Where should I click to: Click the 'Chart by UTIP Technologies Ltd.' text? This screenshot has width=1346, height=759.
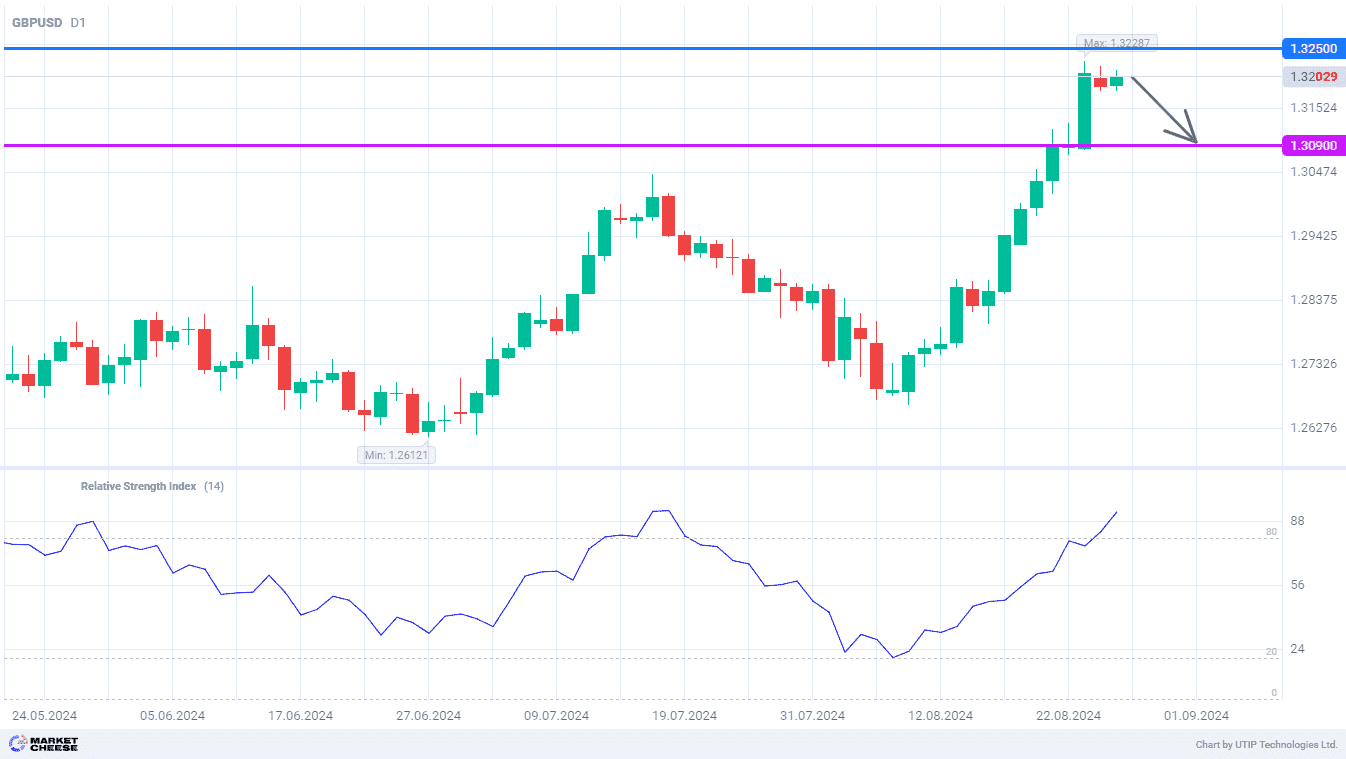pos(1266,745)
